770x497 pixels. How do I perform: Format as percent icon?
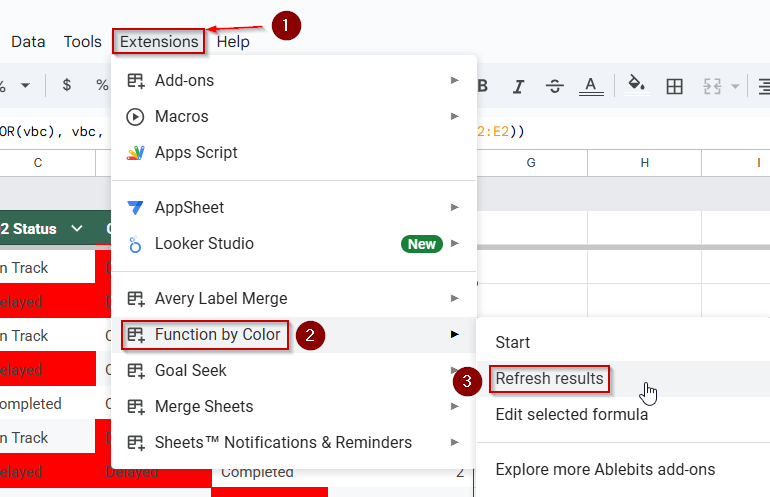(102, 85)
